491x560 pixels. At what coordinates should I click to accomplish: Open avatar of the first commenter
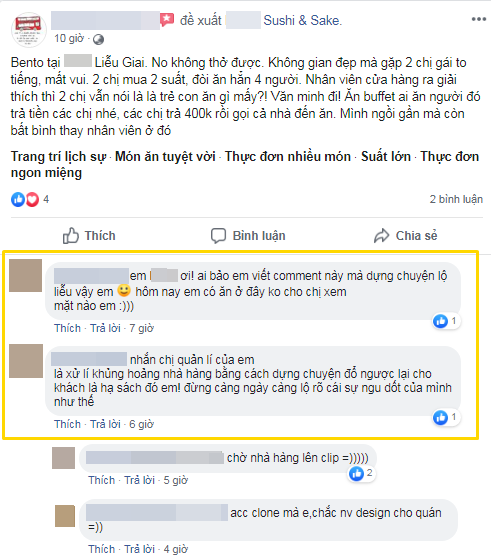coord(25,275)
